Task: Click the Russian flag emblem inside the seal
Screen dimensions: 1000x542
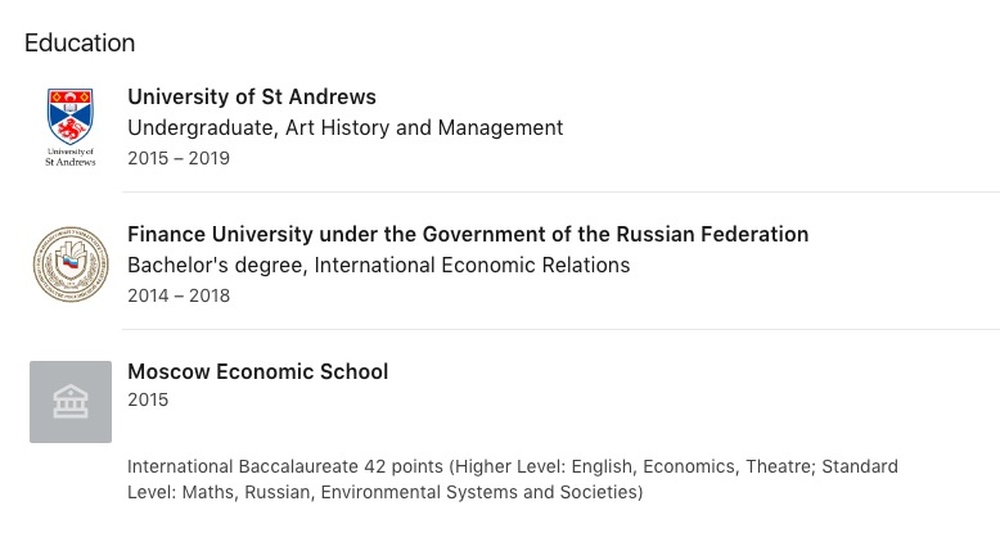Action: tap(70, 262)
